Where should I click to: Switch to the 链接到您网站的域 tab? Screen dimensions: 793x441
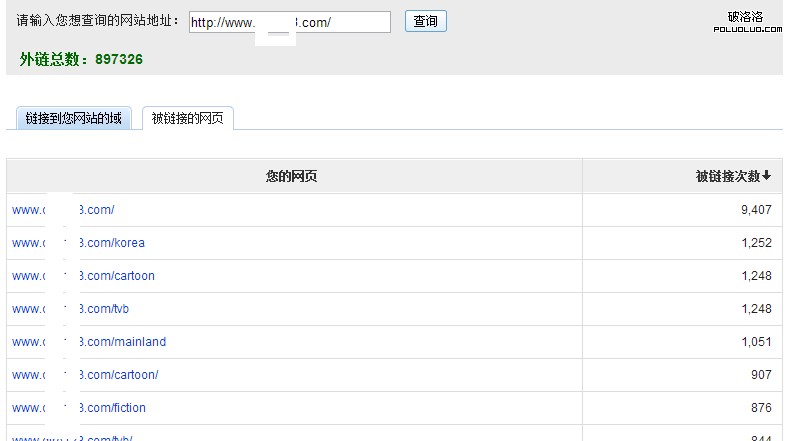coord(74,118)
